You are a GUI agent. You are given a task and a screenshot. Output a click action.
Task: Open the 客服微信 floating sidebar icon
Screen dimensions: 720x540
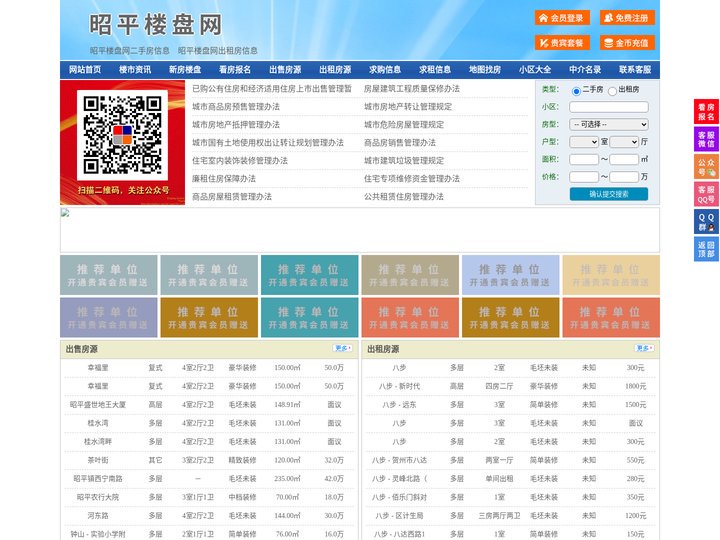[x=706, y=139]
